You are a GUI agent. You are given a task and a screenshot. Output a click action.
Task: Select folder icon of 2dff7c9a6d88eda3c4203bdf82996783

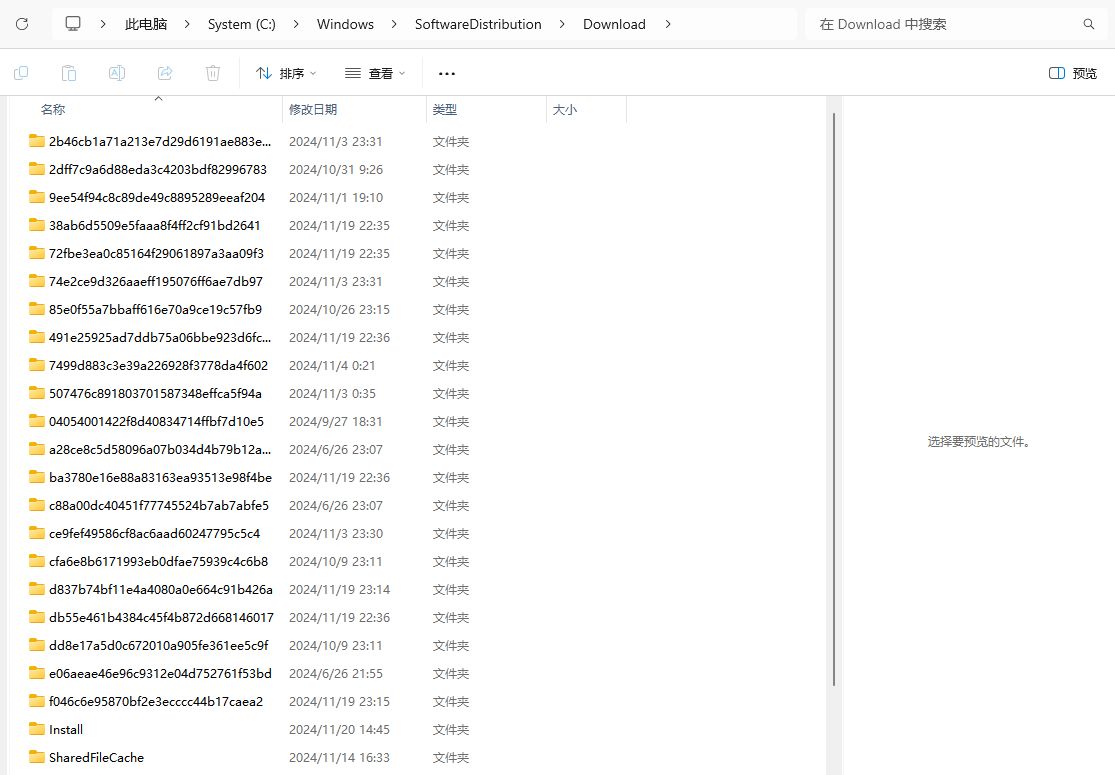pos(37,169)
